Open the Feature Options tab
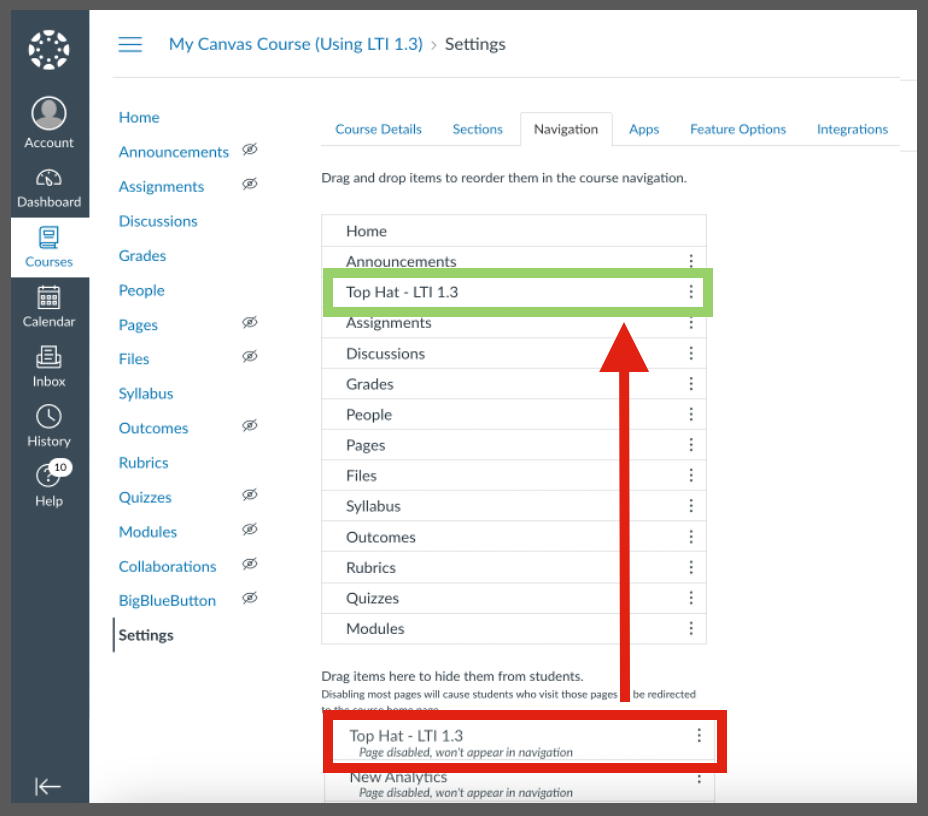Screen dimensions: 928x816 [738, 129]
